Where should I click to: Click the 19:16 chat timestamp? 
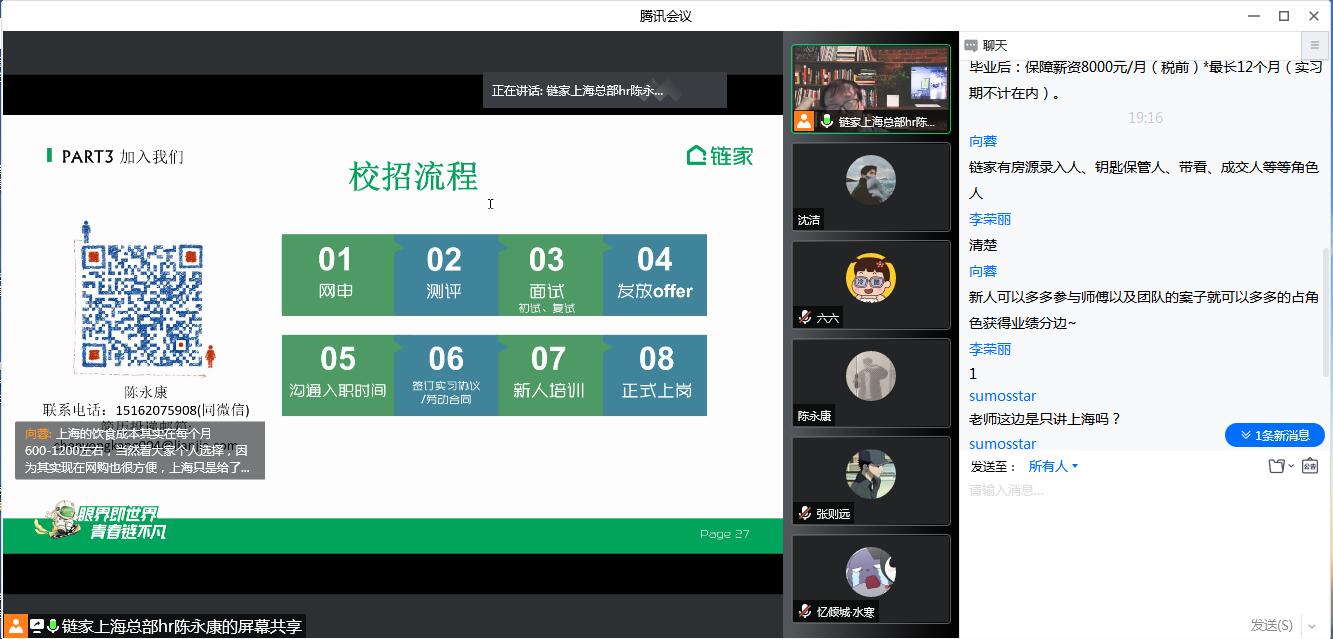[x=1145, y=118]
